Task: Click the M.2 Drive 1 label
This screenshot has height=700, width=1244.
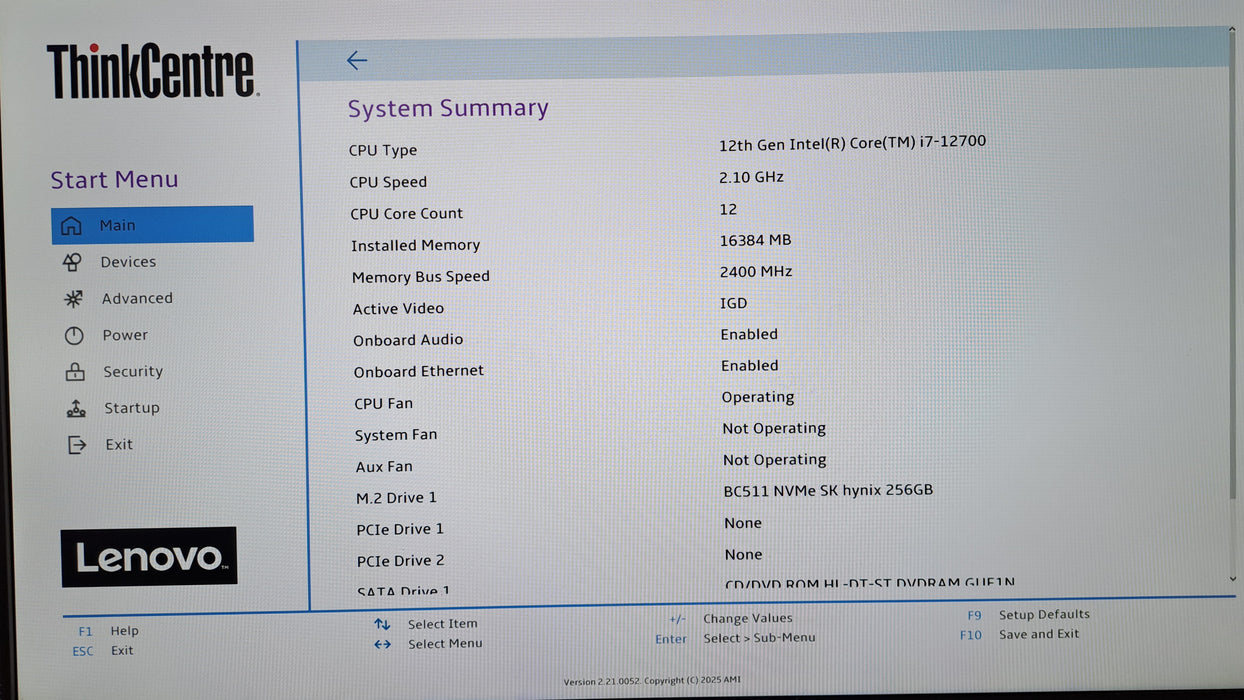Action: point(396,498)
